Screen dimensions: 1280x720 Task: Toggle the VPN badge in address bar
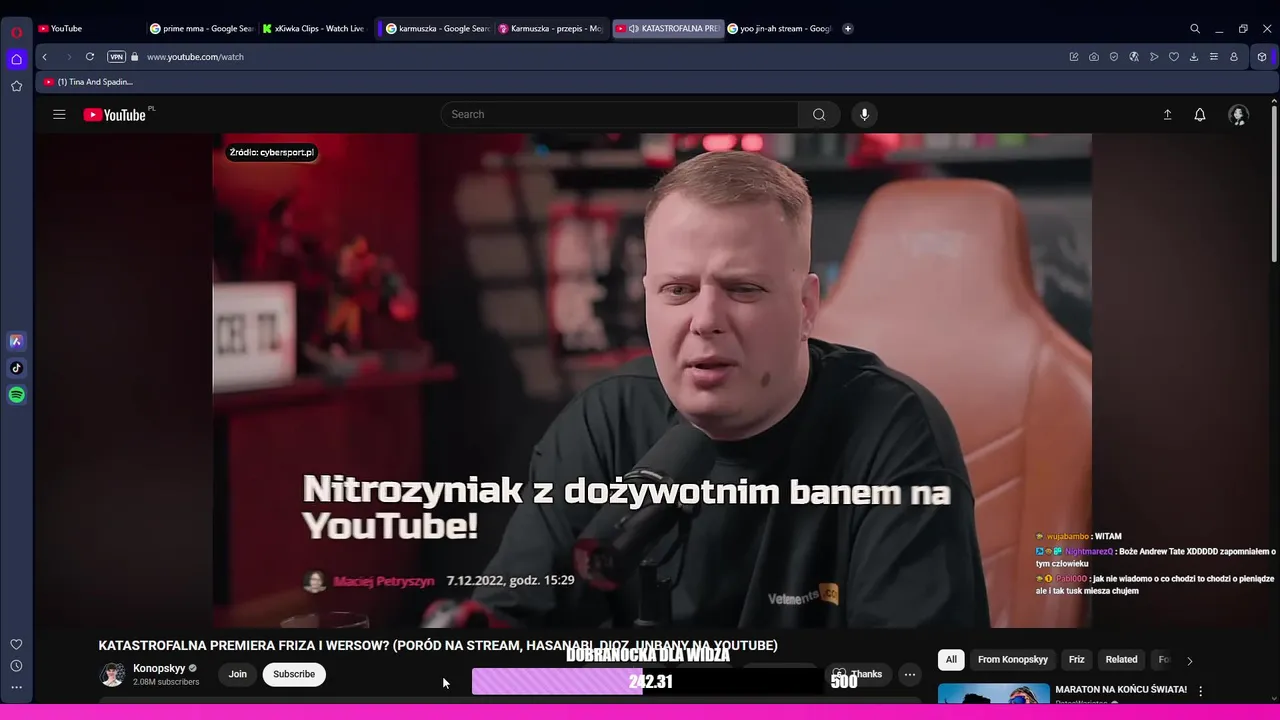click(x=116, y=57)
